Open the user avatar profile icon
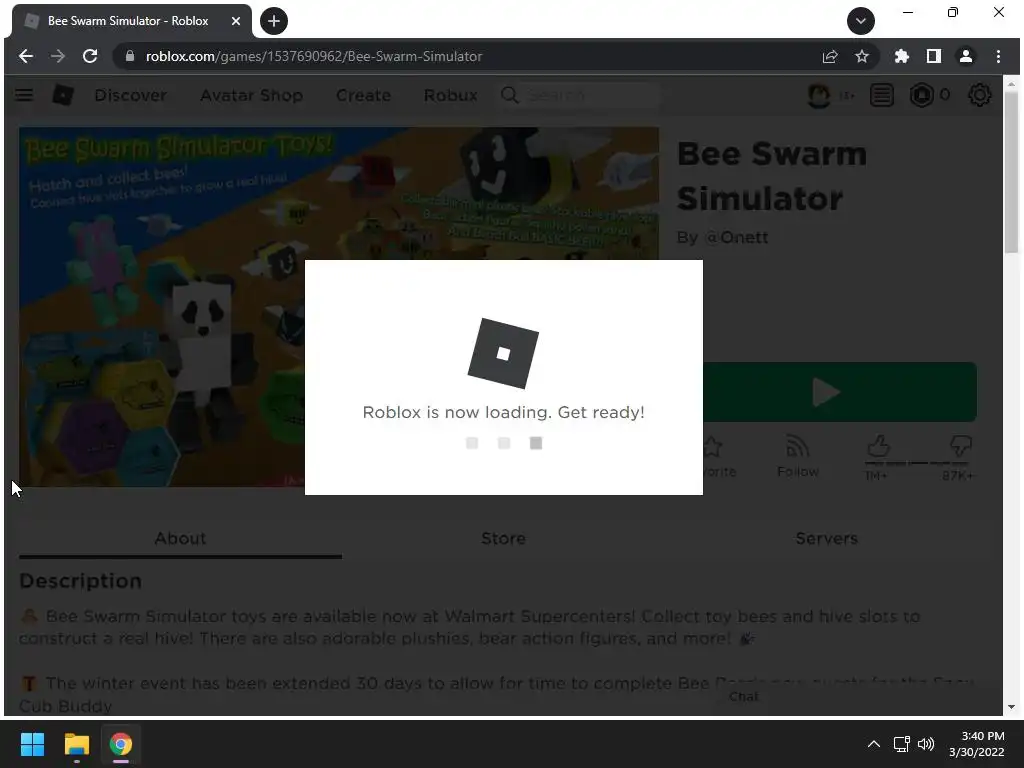Image resolution: width=1024 pixels, height=768 pixels. (x=819, y=95)
